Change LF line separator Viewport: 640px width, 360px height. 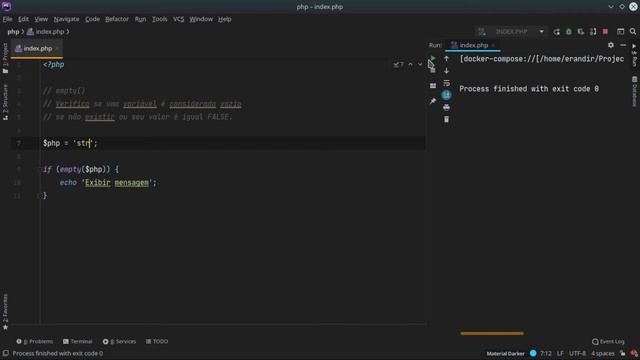pos(560,353)
